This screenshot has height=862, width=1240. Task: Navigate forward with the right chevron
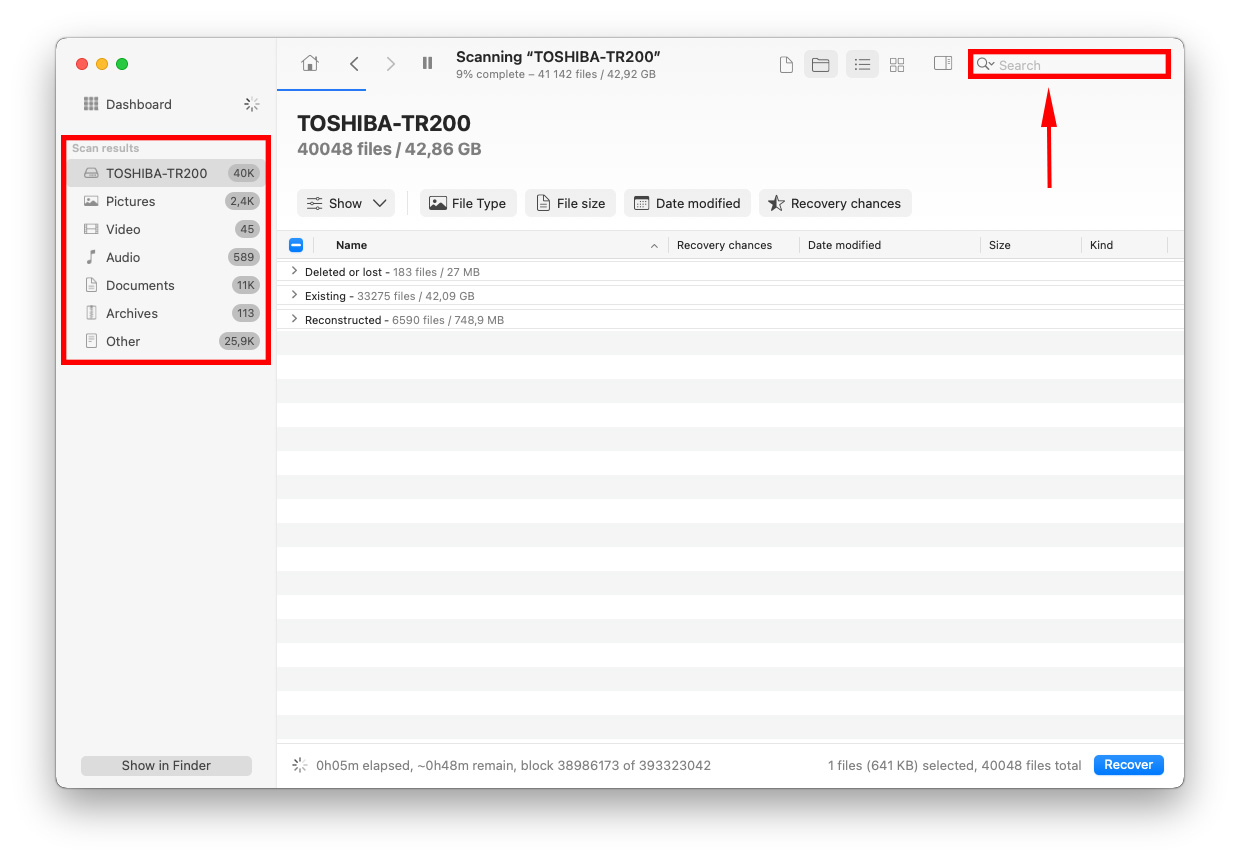(x=390, y=64)
